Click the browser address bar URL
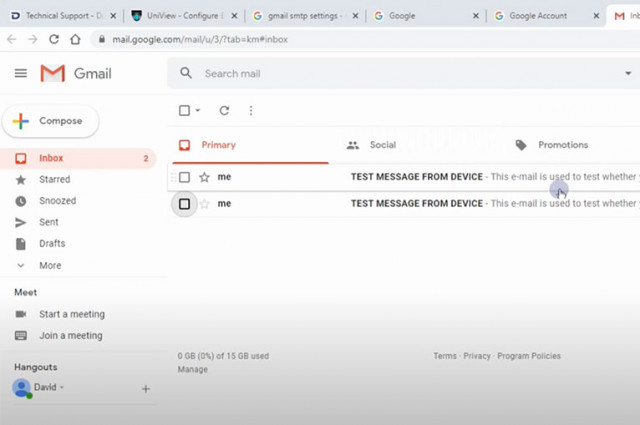The height and width of the screenshot is (425, 640). (x=200, y=39)
